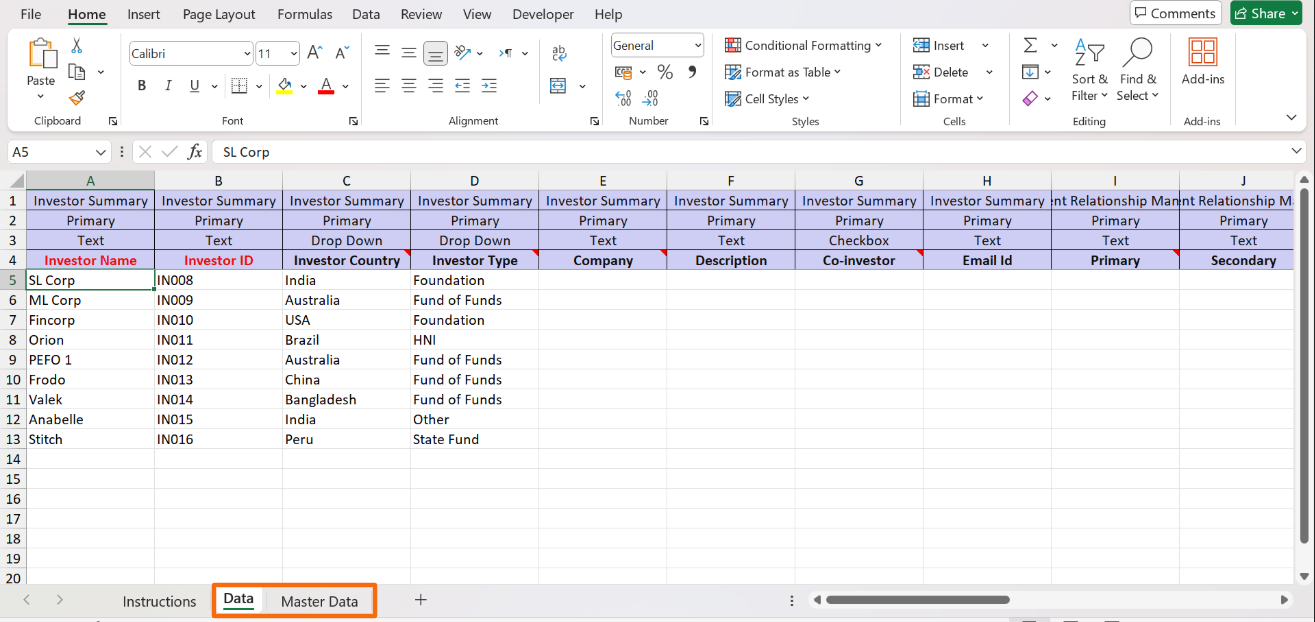1315x622 pixels.
Task: Click the Percent Style icon
Action: coord(665,72)
